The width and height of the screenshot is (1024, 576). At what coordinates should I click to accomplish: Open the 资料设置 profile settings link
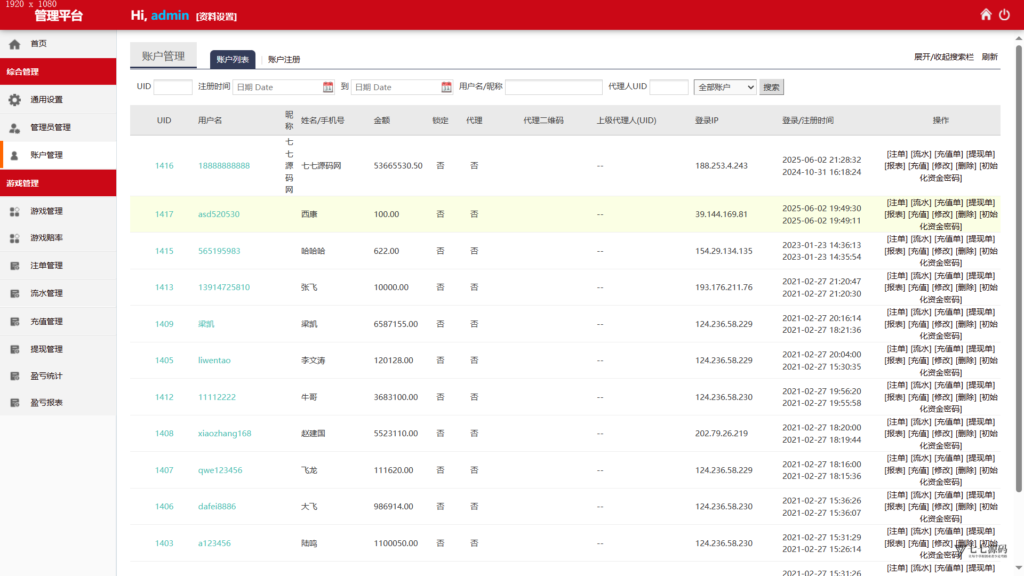coord(216,16)
